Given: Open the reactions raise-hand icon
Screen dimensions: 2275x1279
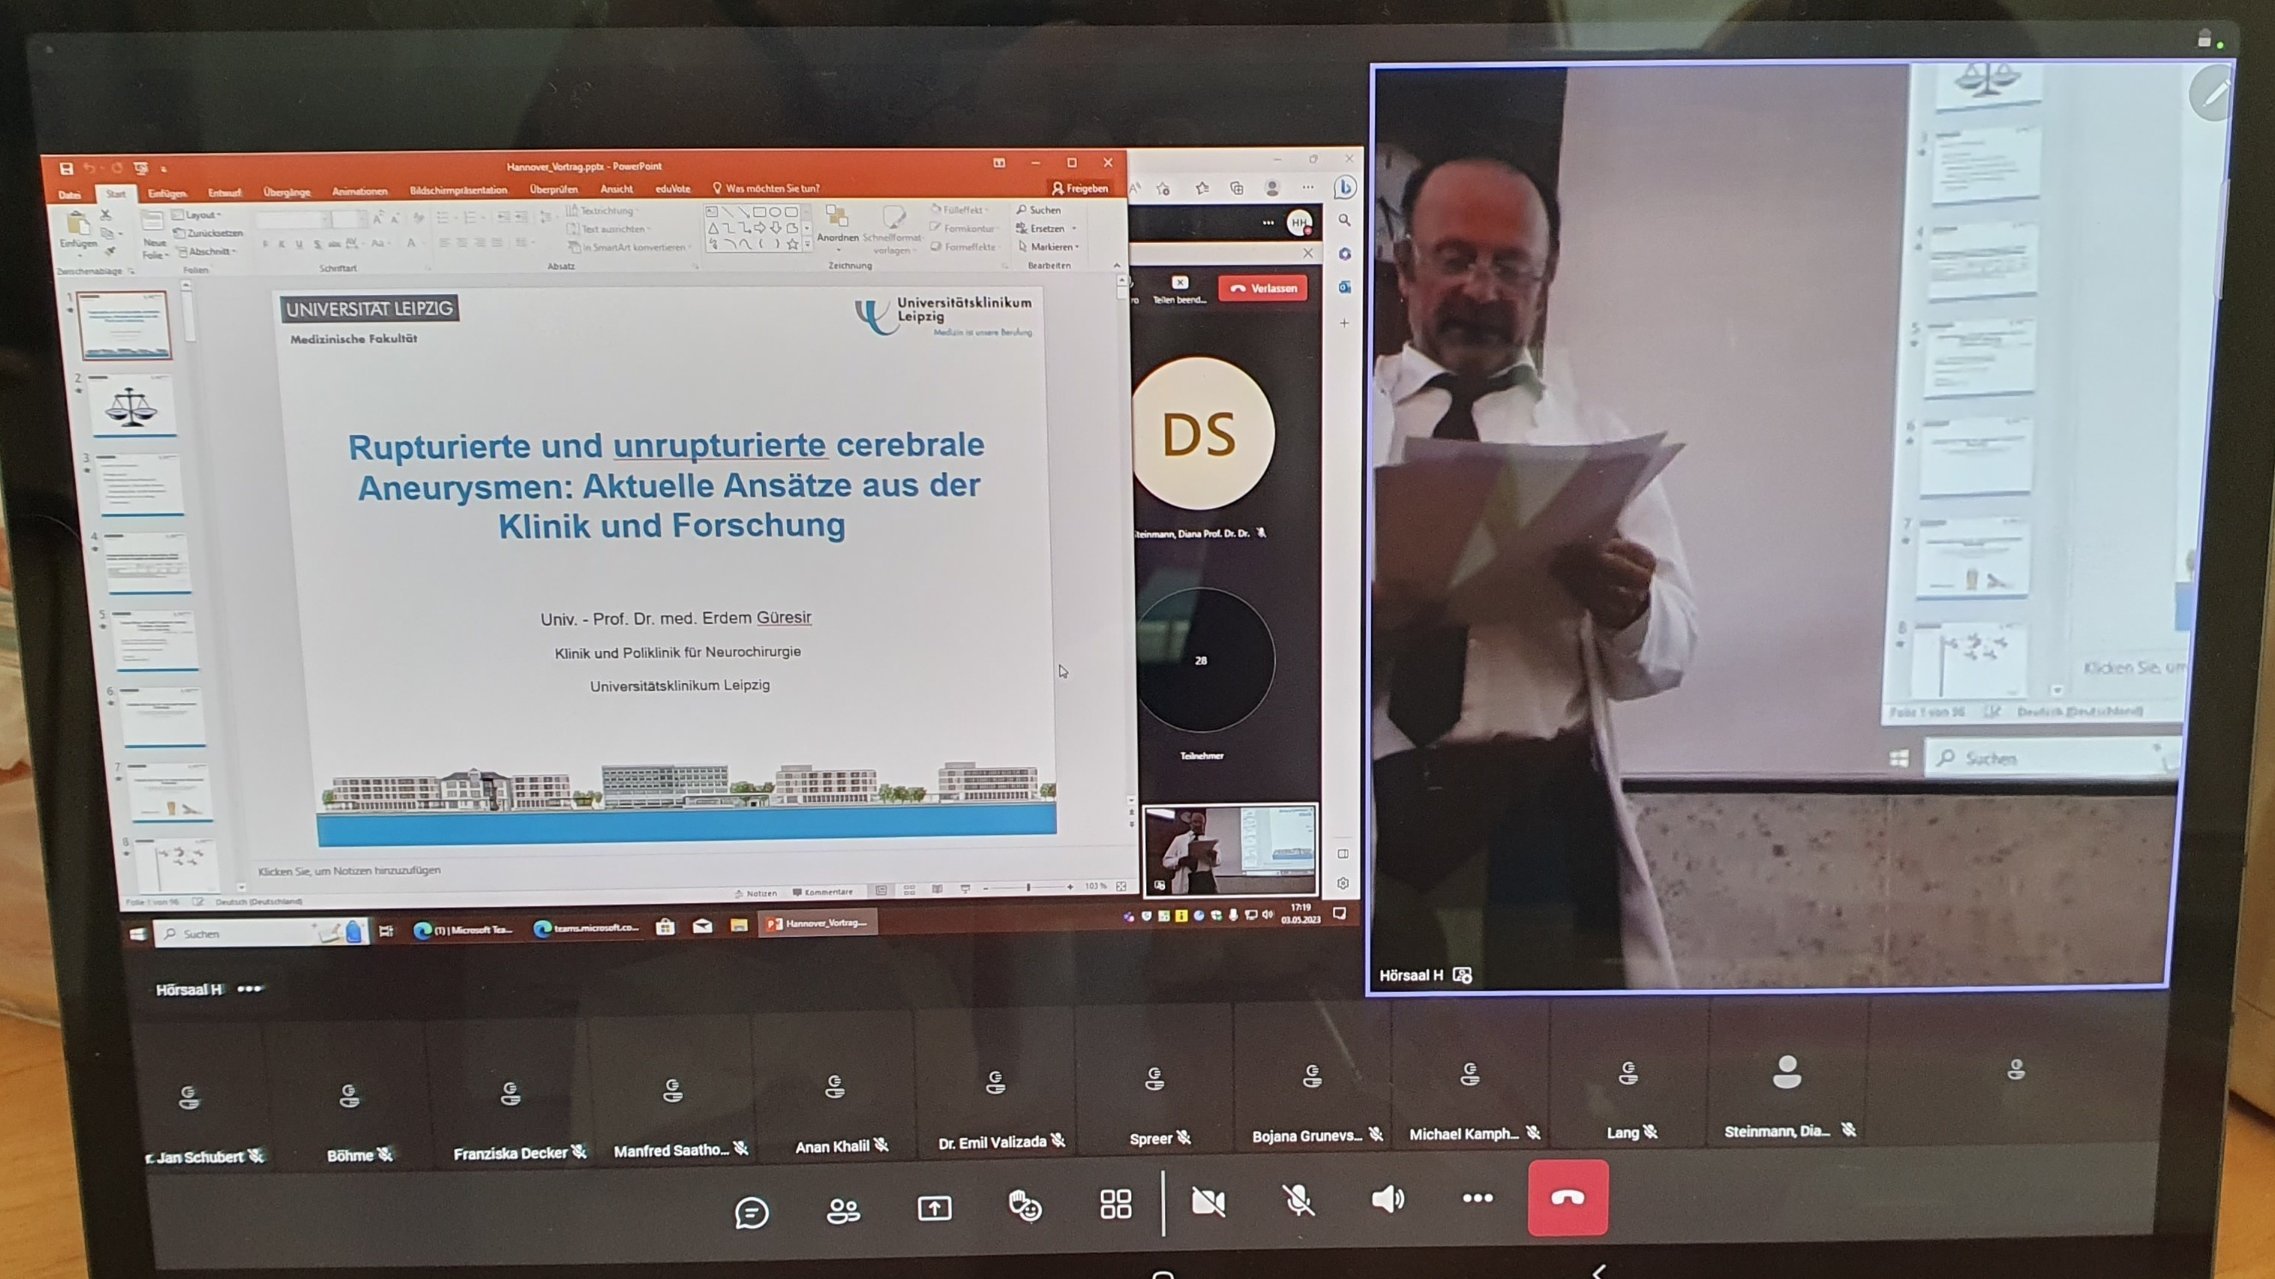Looking at the screenshot, I should [1025, 1206].
